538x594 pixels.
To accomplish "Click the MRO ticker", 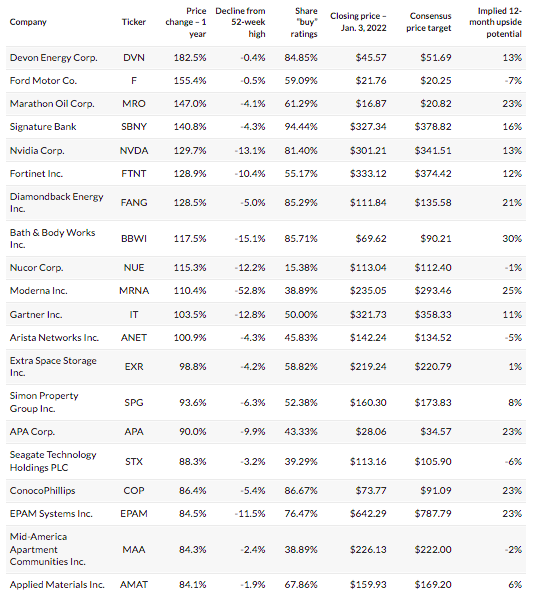I will point(134,104).
